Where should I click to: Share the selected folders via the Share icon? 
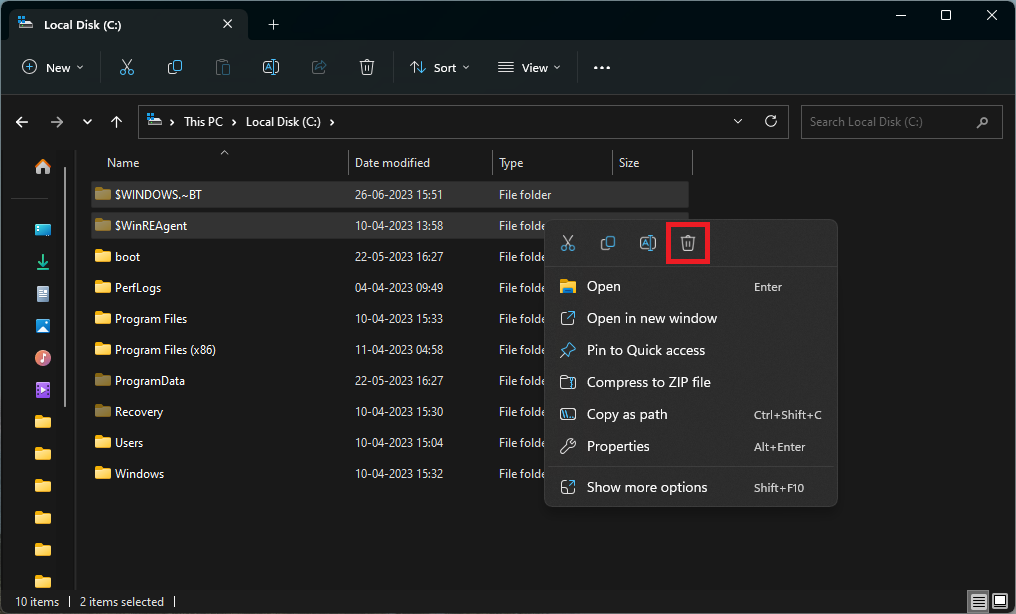click(319, 67)
